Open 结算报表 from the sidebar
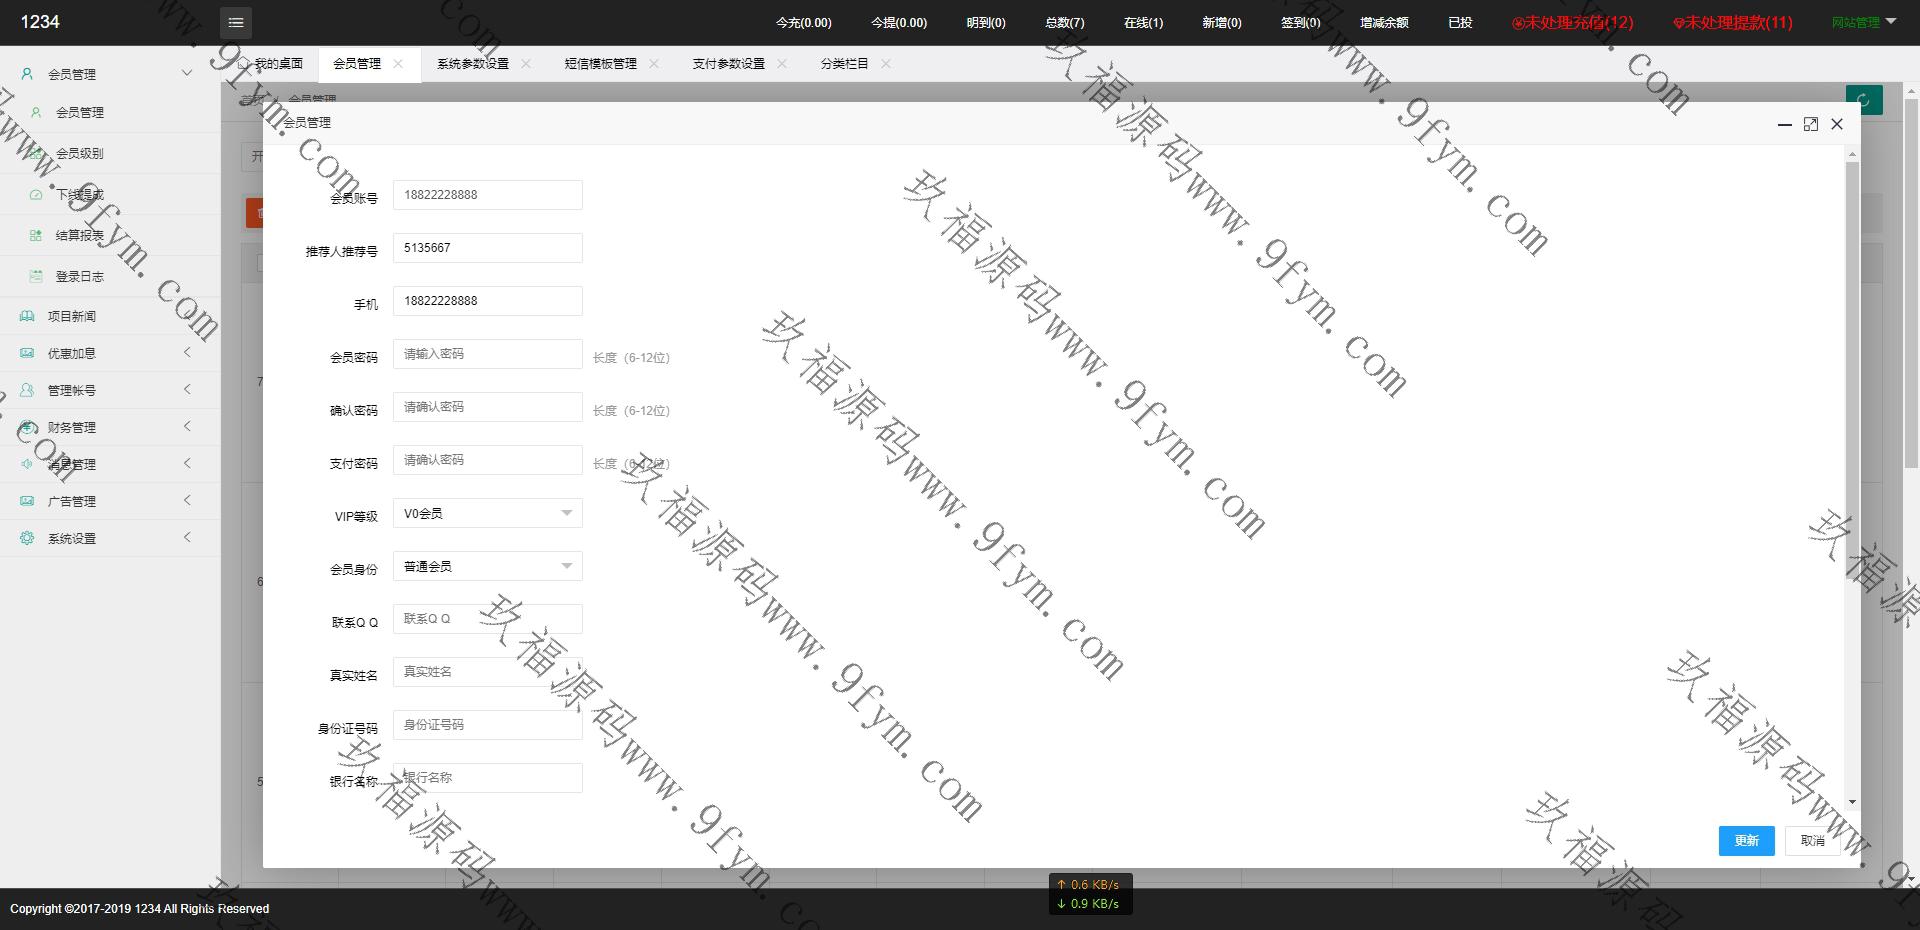Viewport: 1920px width, 930px height. (x=79, y=235)
